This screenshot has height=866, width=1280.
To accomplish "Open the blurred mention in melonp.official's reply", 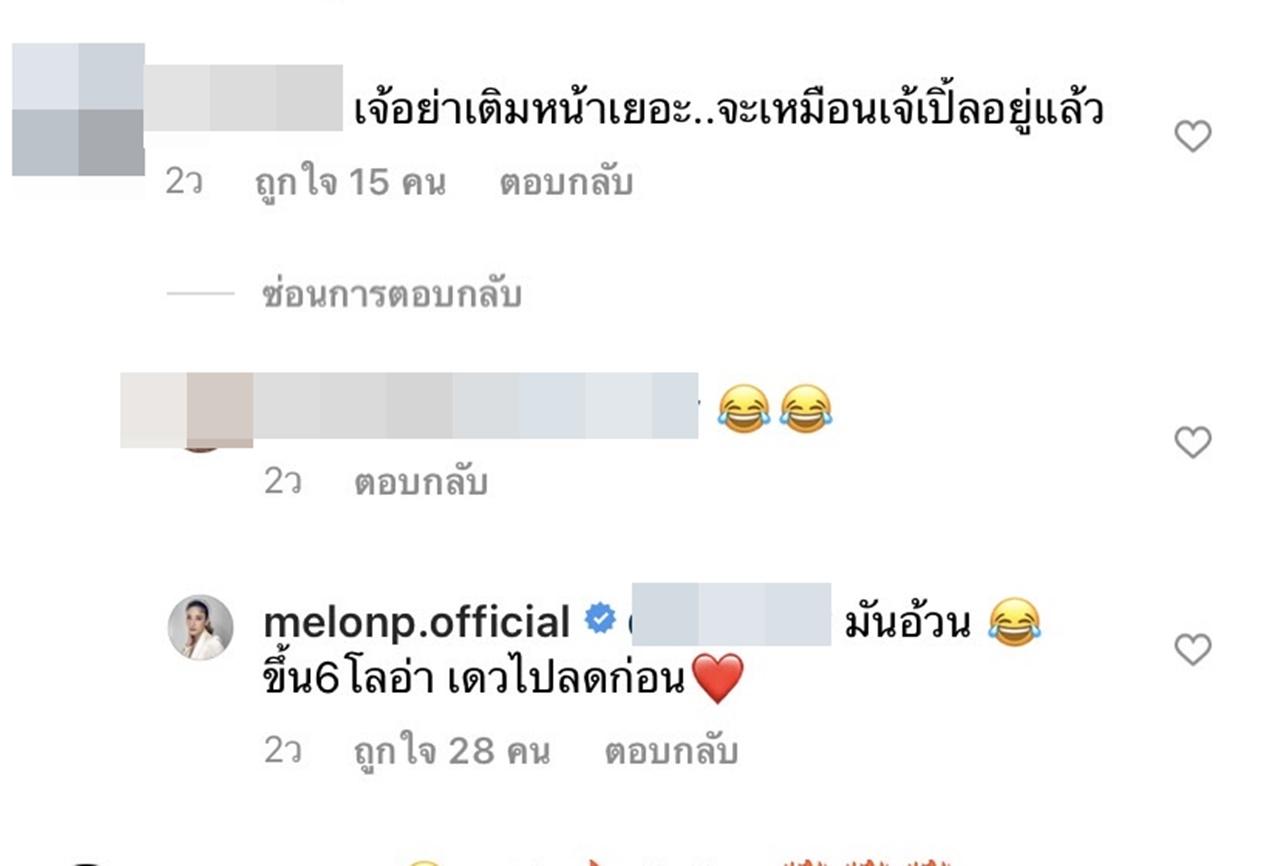I will (732, 613).
